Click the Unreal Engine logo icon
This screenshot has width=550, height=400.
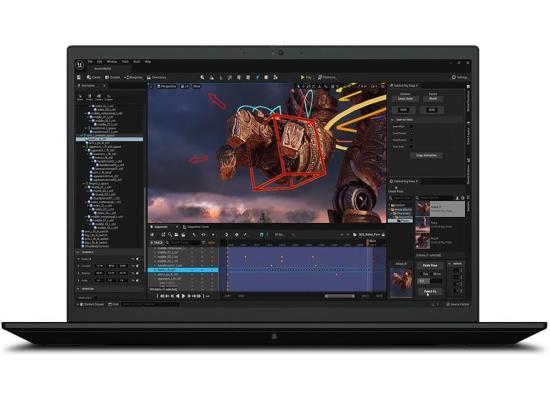80,65
